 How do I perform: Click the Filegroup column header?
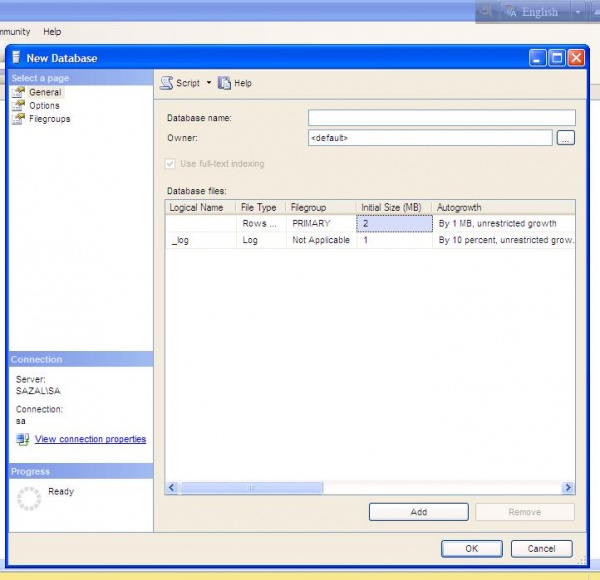pos(321,207)
